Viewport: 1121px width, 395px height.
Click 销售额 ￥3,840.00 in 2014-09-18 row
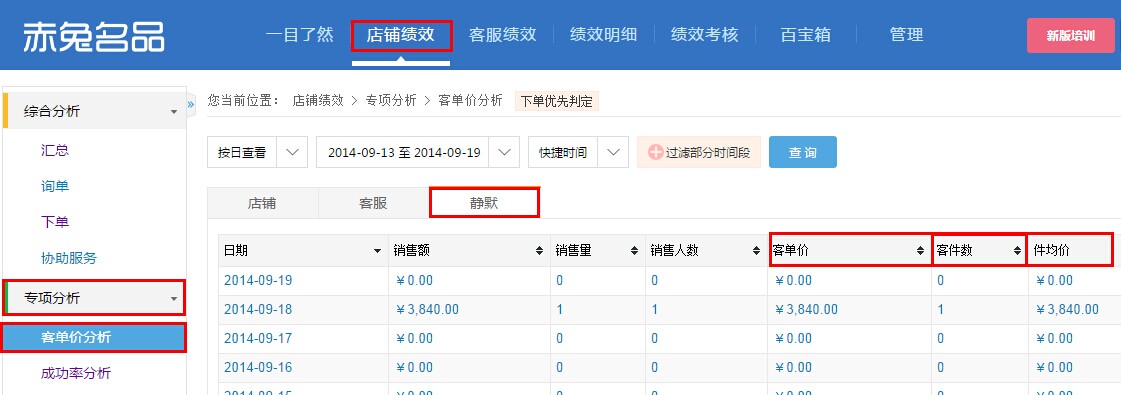[427, 309]
